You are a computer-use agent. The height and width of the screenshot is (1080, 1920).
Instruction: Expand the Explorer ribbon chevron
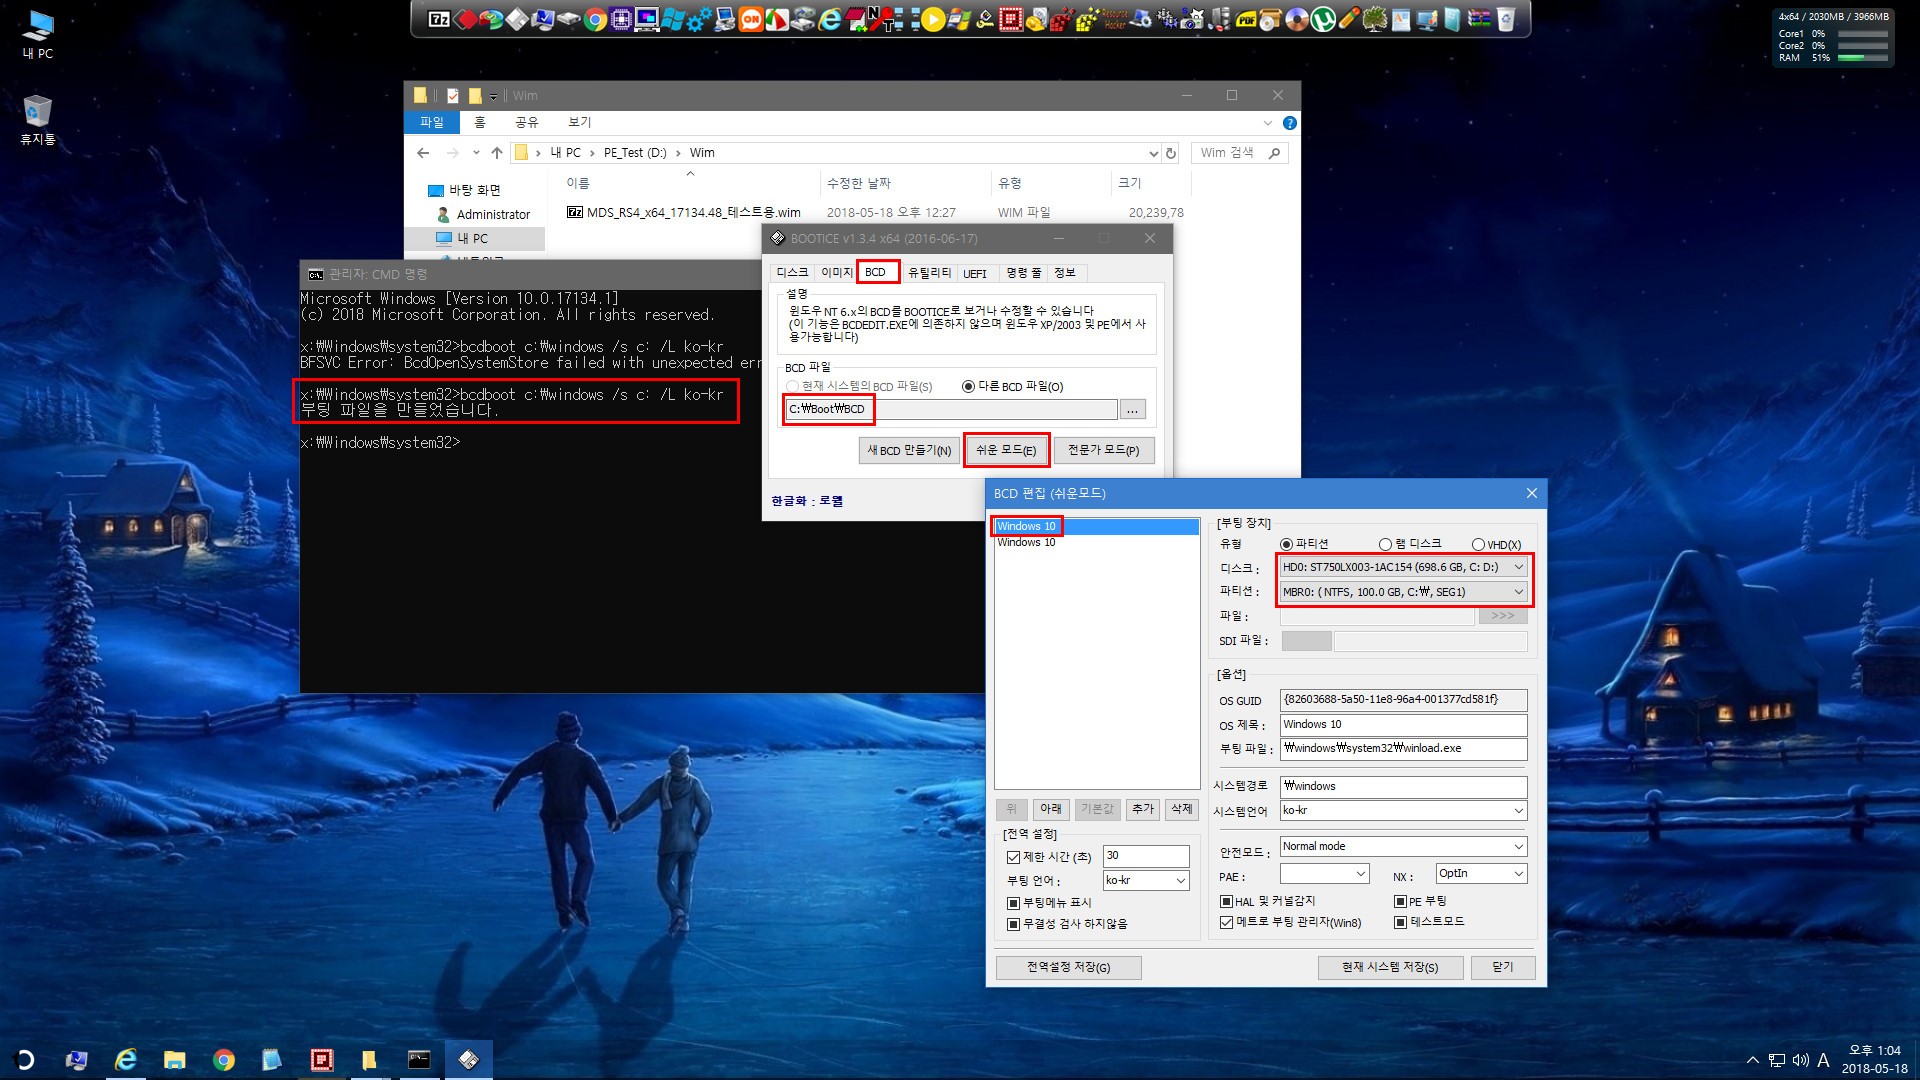click(1268, 123)
